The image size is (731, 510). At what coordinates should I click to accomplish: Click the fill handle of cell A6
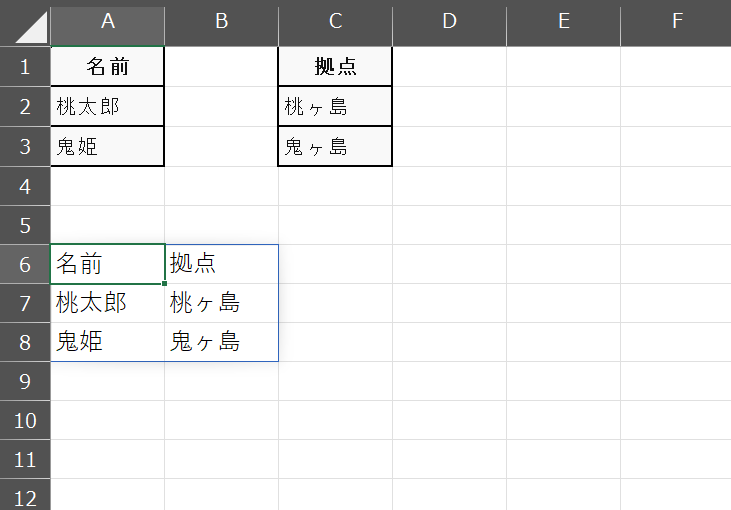pos(165,283)
